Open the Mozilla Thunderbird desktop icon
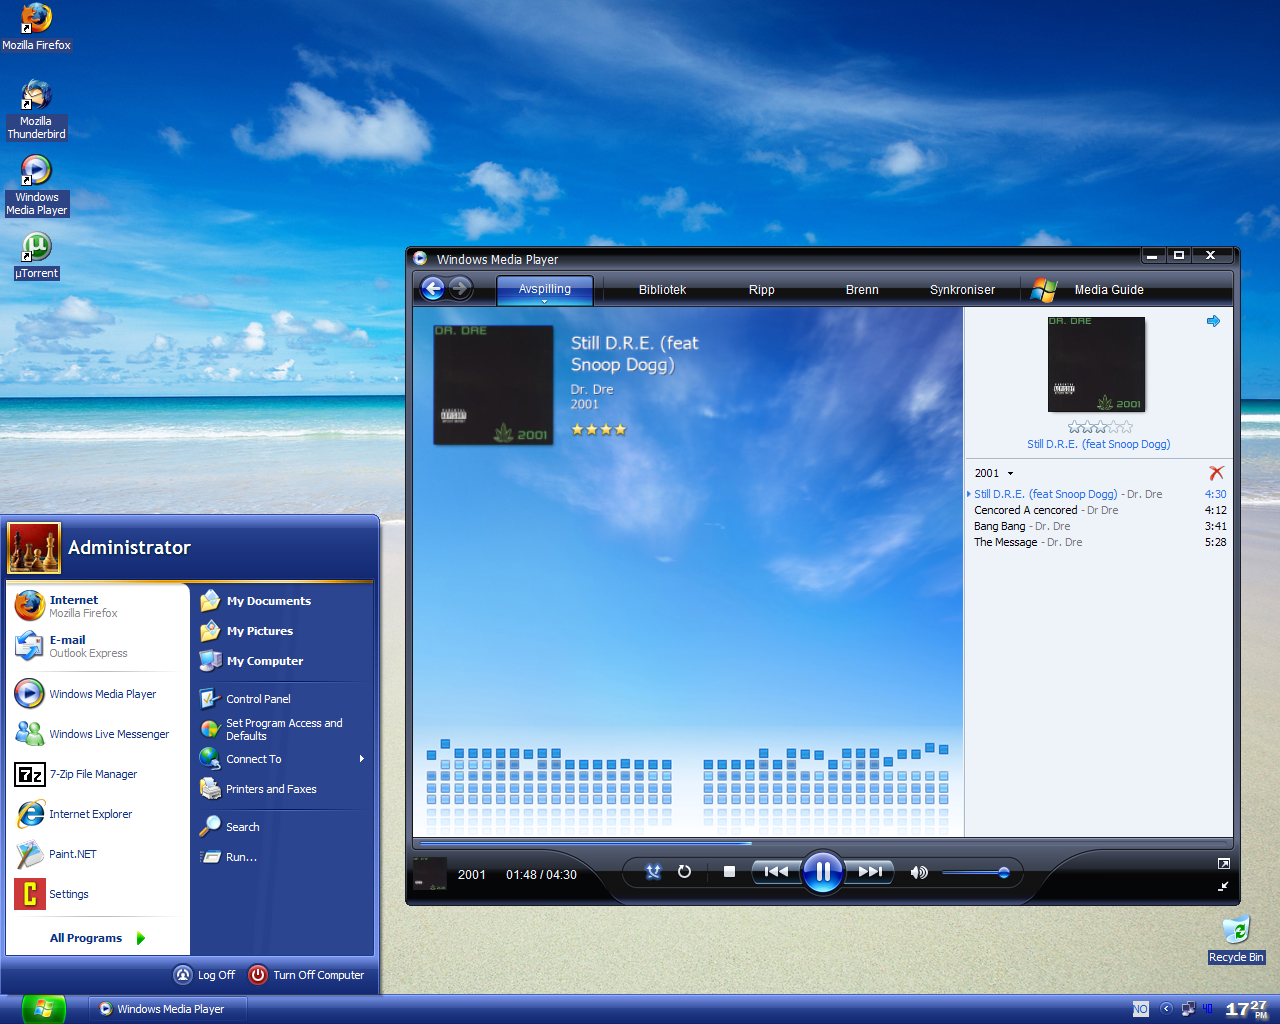 coord(36,110)
